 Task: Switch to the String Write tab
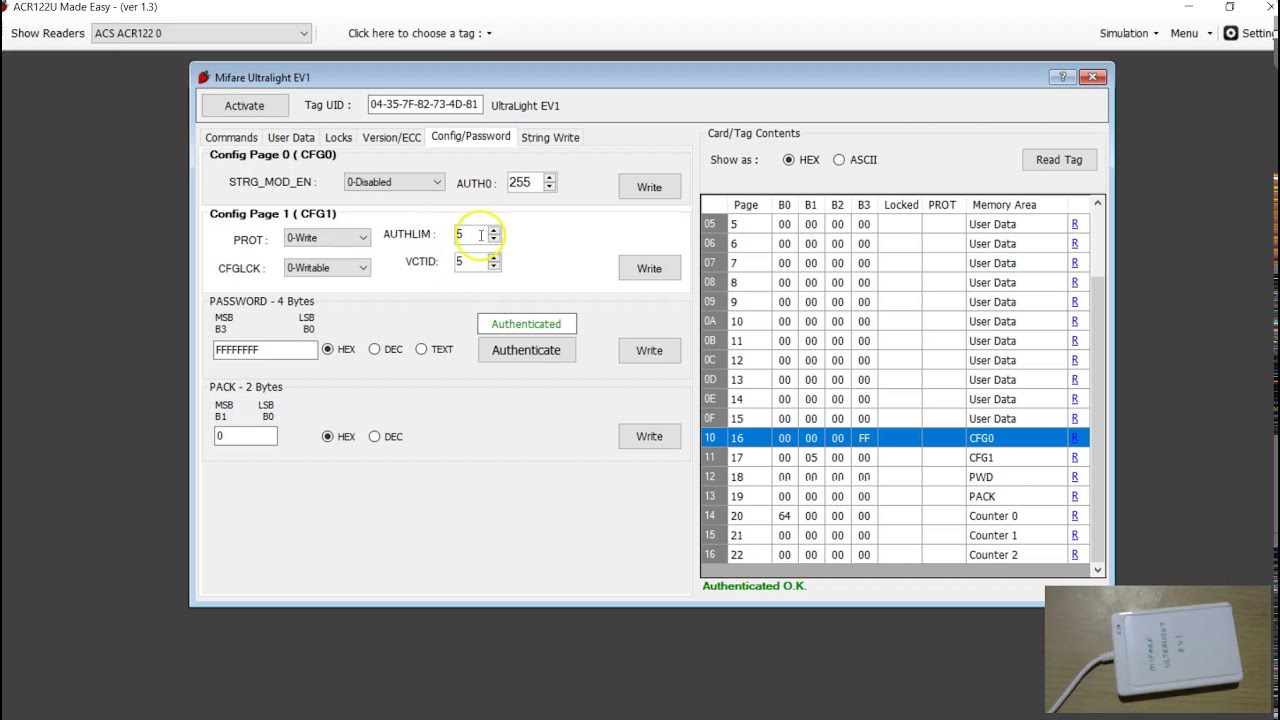(x=550, y=137)
